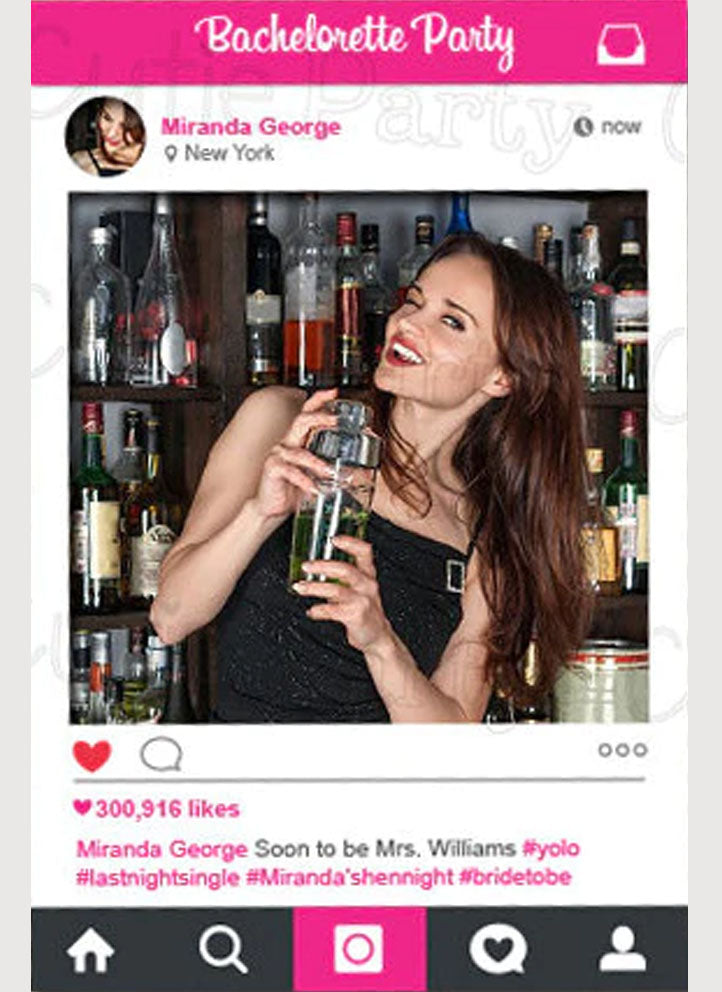Screen dimensions: 722x992
Task: Open the profile person tab
Action: pyautogui.click(x=623, y=949)
